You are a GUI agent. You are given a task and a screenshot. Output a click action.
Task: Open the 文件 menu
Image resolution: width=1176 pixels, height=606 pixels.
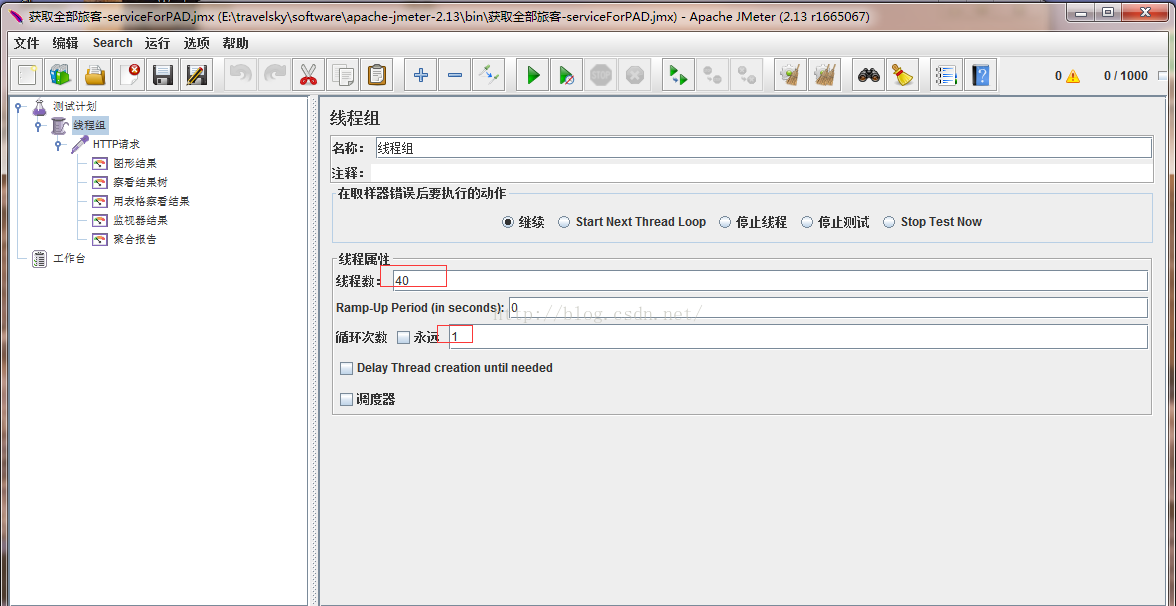coord(26,44)
